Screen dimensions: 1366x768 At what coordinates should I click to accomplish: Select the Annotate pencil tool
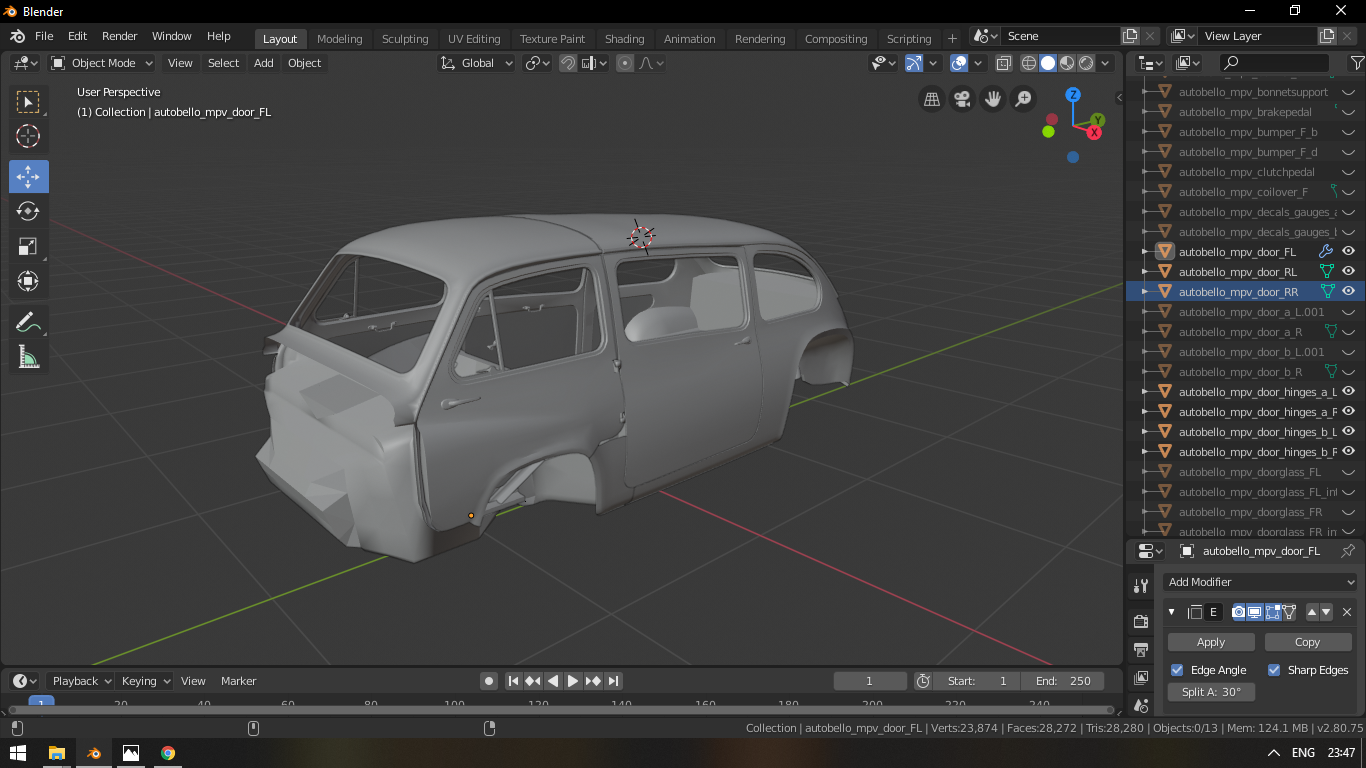click(x=28, y=322)
